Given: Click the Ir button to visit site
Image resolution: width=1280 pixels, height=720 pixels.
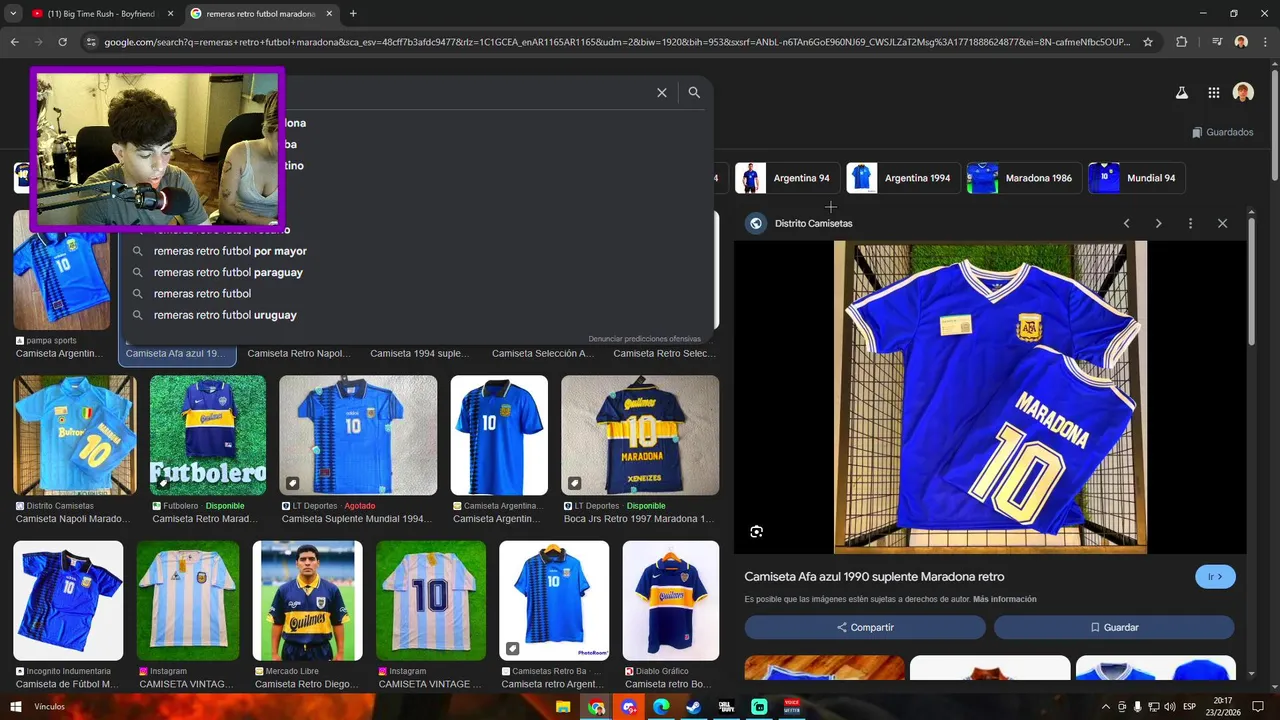Looking at the screenshot, I should 1215,577.
